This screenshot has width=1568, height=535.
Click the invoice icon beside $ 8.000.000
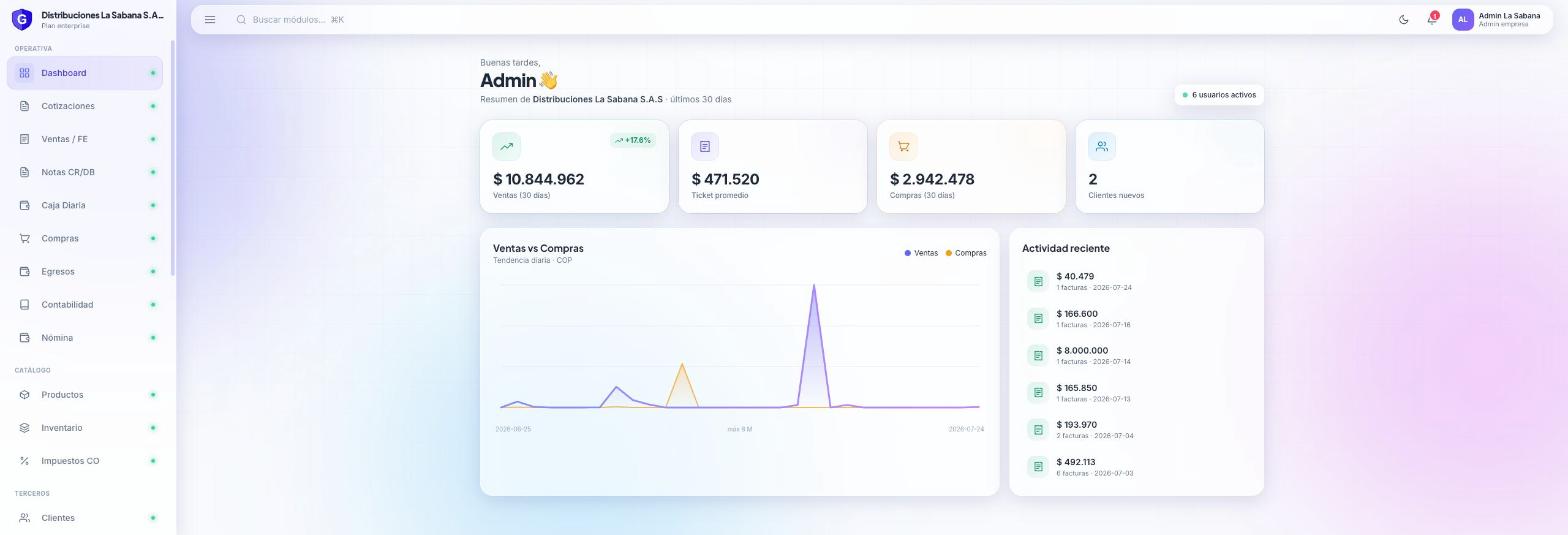[x=1038, y=355]
